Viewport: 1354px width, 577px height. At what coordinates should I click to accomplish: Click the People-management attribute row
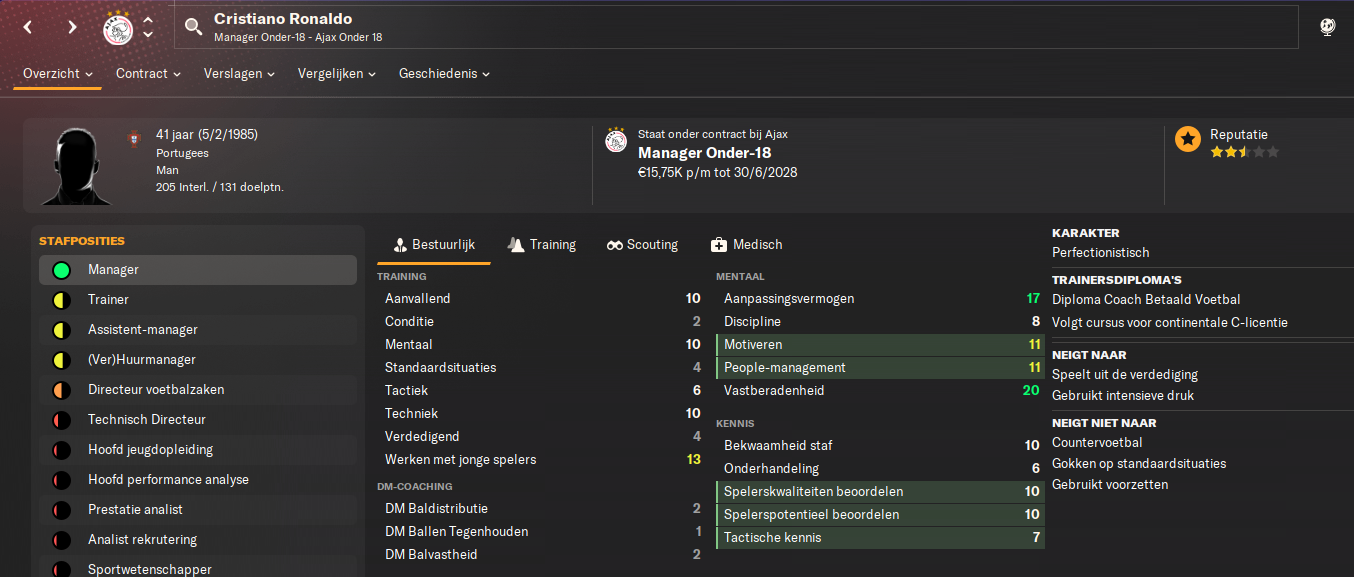(880, 367)
